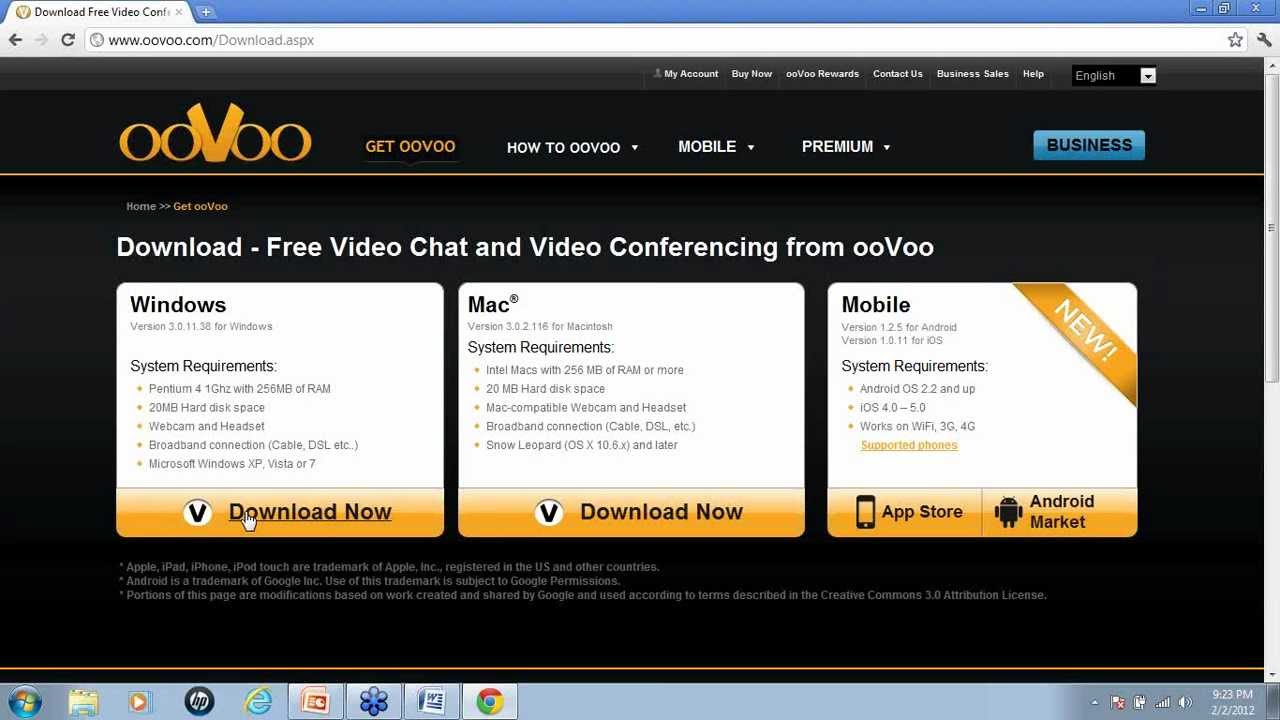Click Show desktop strip at taskbar end
The width and height of the screenshot is (1280, 720).
point(1273,702)
